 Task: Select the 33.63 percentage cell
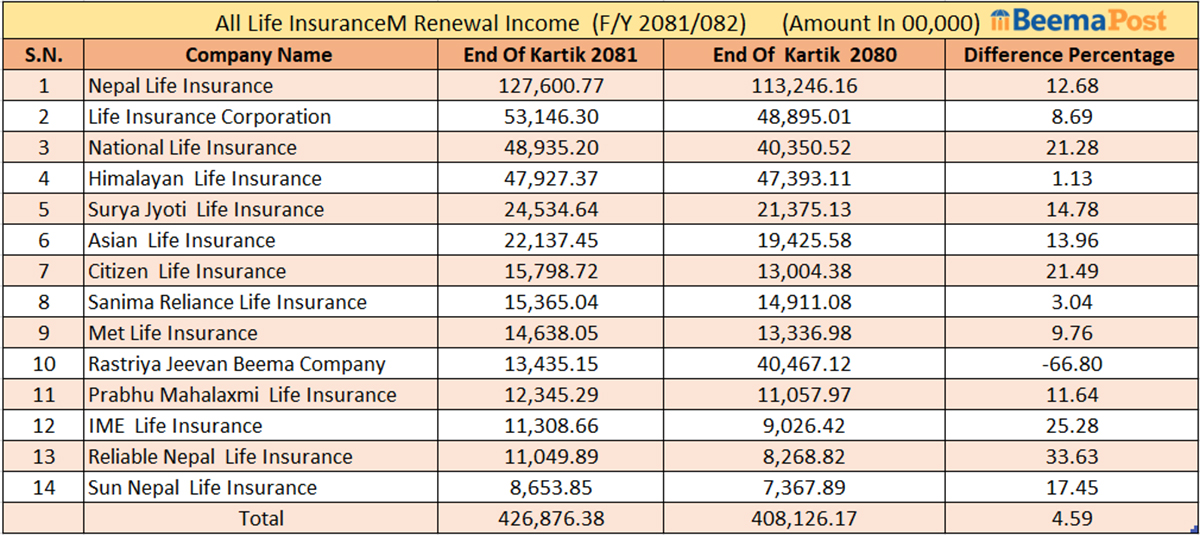[x=1069, y=457]
